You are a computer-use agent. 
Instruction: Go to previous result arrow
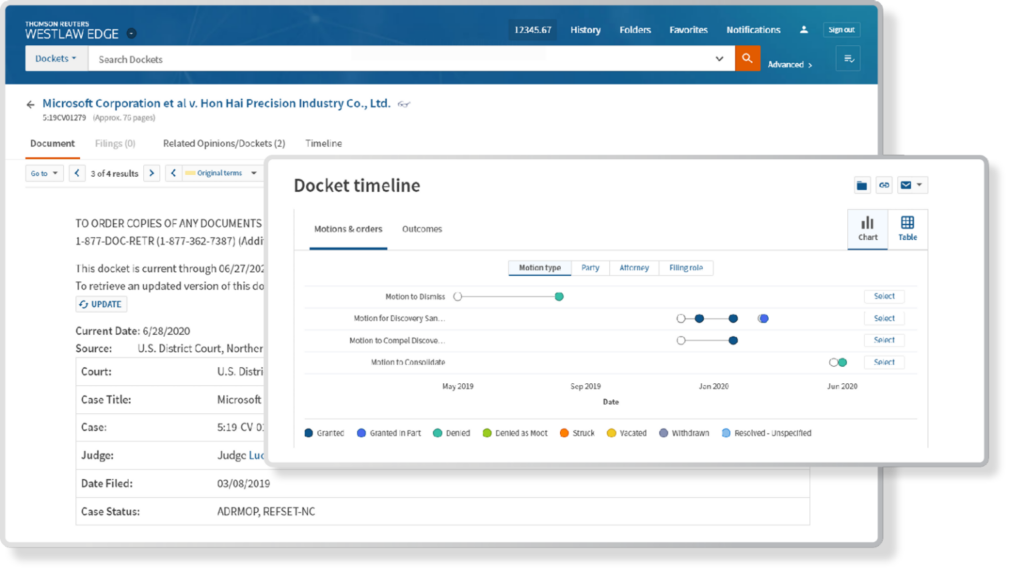tap(77, 173)
